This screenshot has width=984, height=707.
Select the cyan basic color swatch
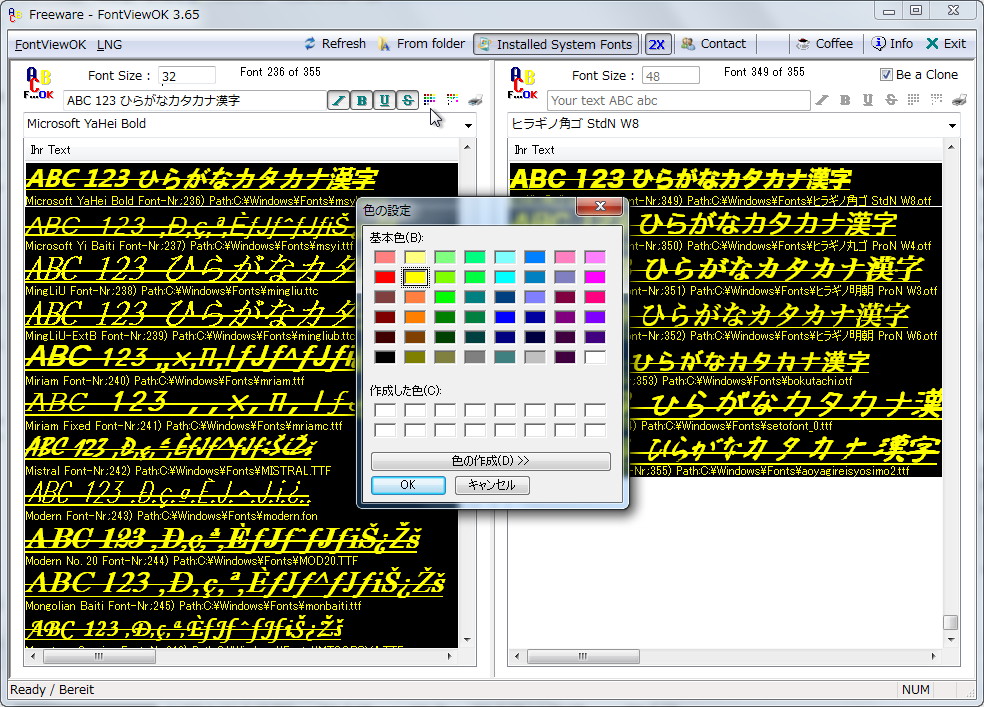505,277
